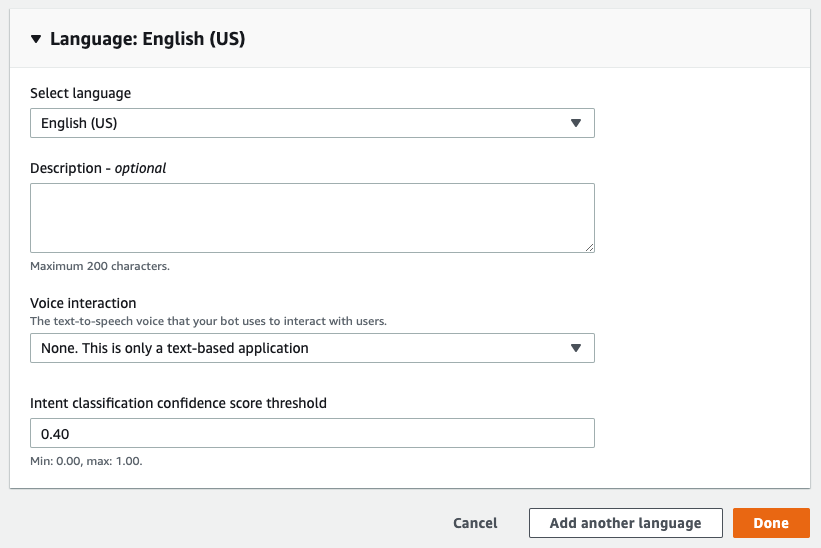
Task: Click Add another language button
Action: [625, 523]
